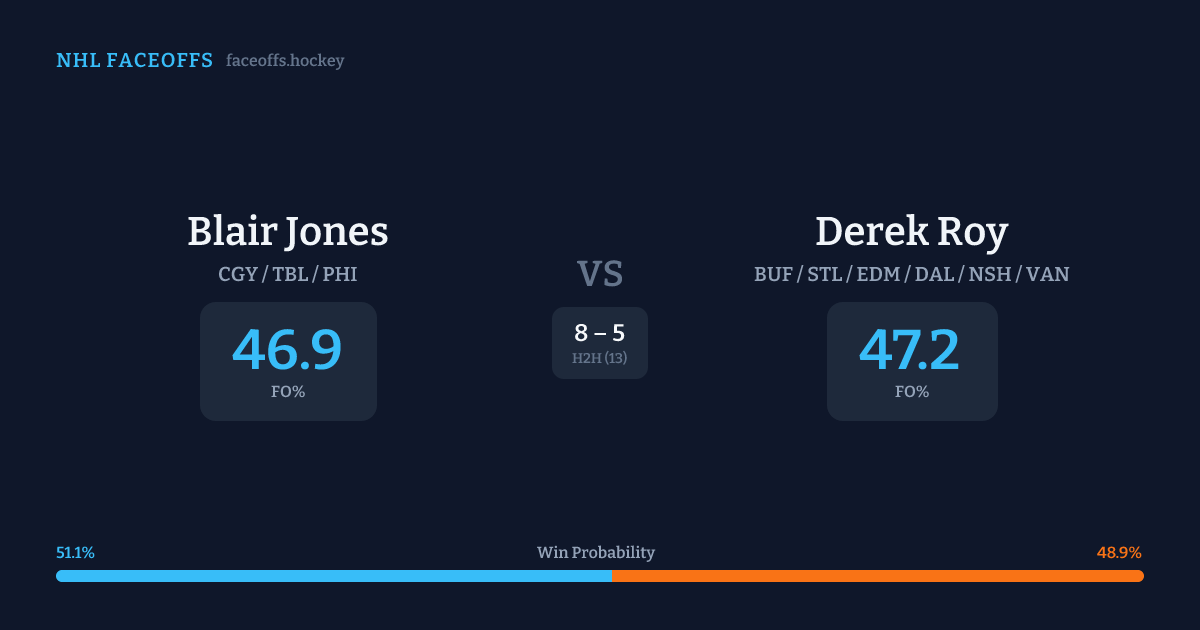The width and height of the screenshot is (1200, 630).
Task: Select the Derek Roy player name
Action: pos(911,232)
